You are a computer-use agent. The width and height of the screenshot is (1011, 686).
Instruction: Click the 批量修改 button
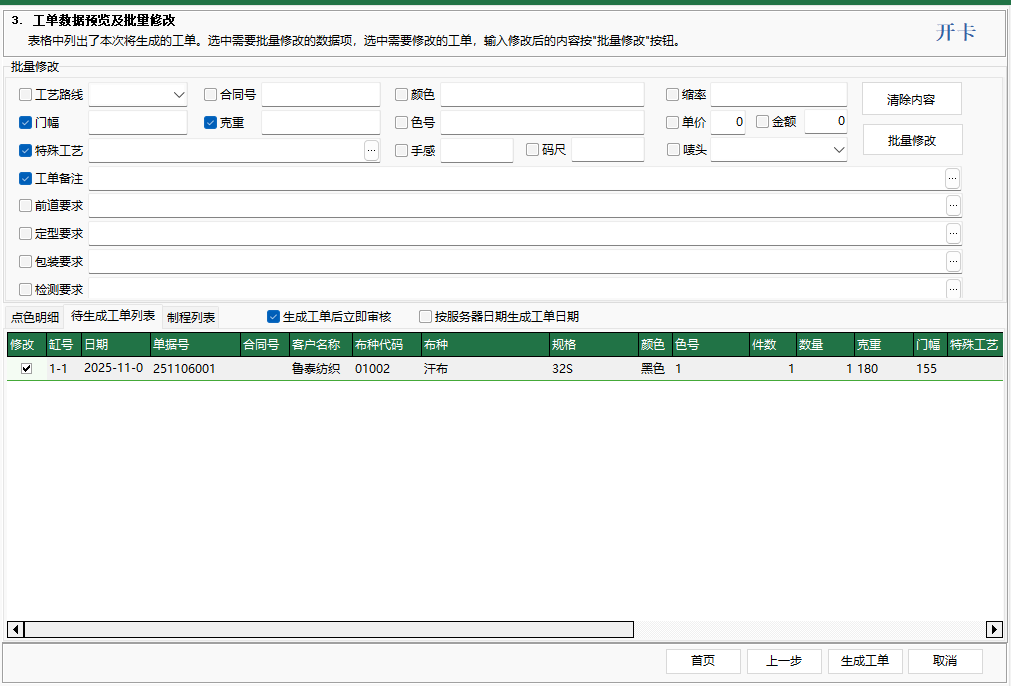coord(911,139)
